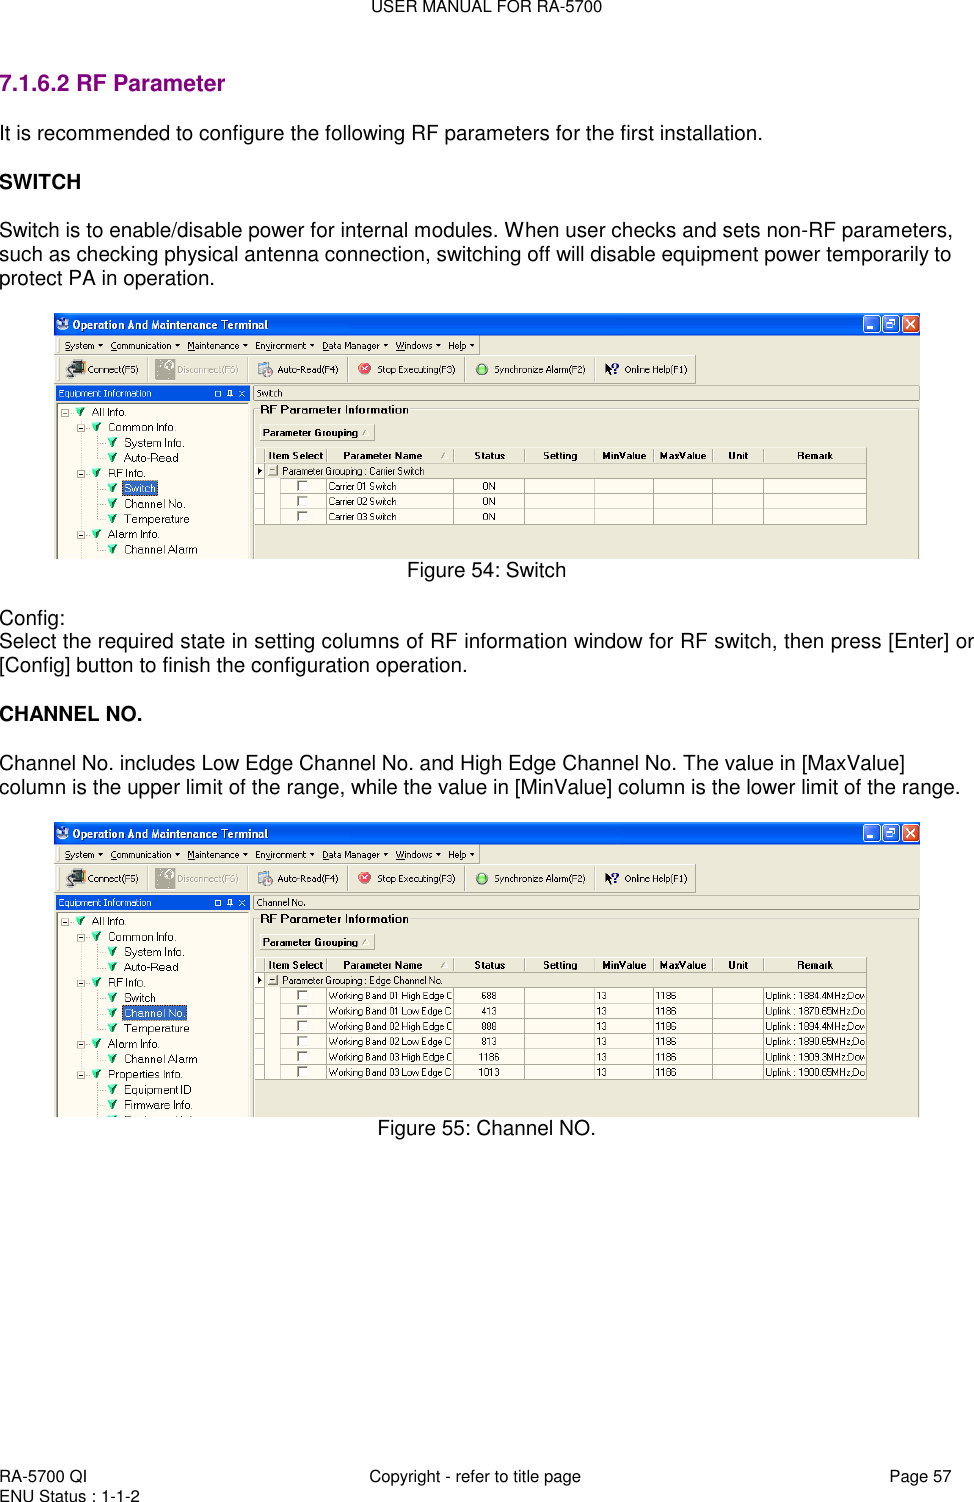The image size is (974, 1502).
Task: Select the highlighted Switch tree item in Figure 54
Action: click(140, 488)
